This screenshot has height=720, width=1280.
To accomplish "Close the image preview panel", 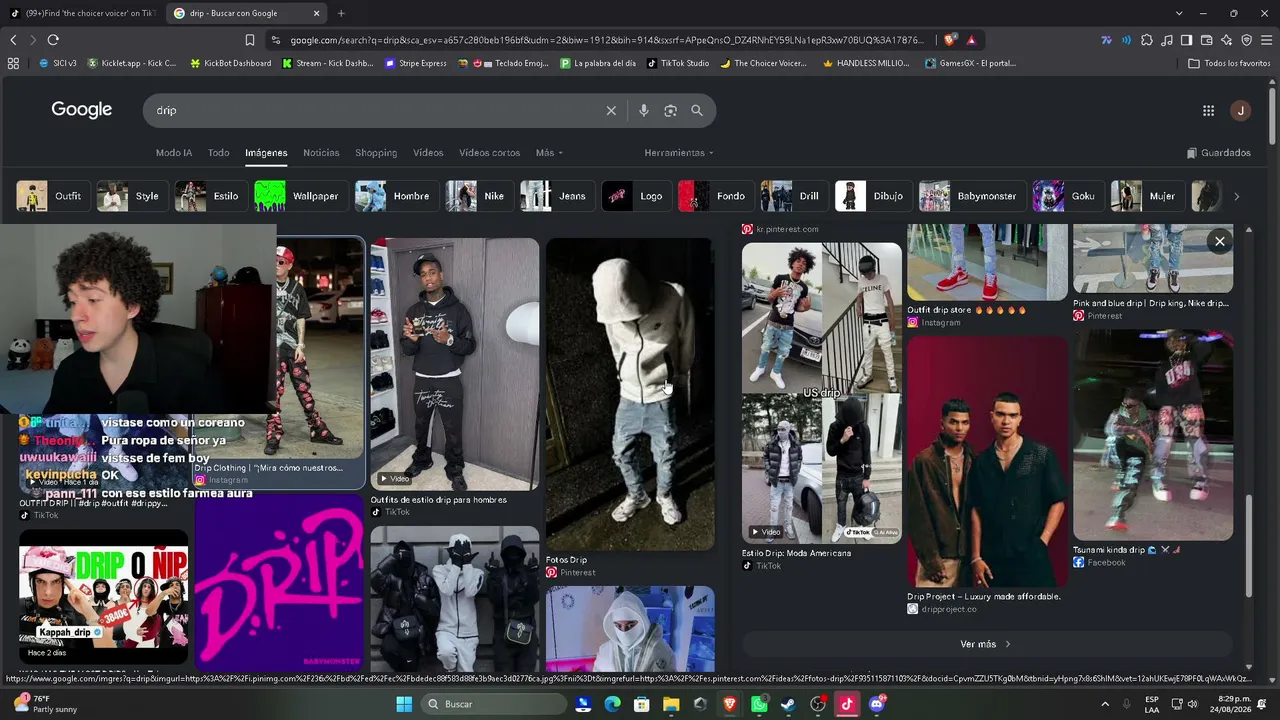I will [1219, 241].
